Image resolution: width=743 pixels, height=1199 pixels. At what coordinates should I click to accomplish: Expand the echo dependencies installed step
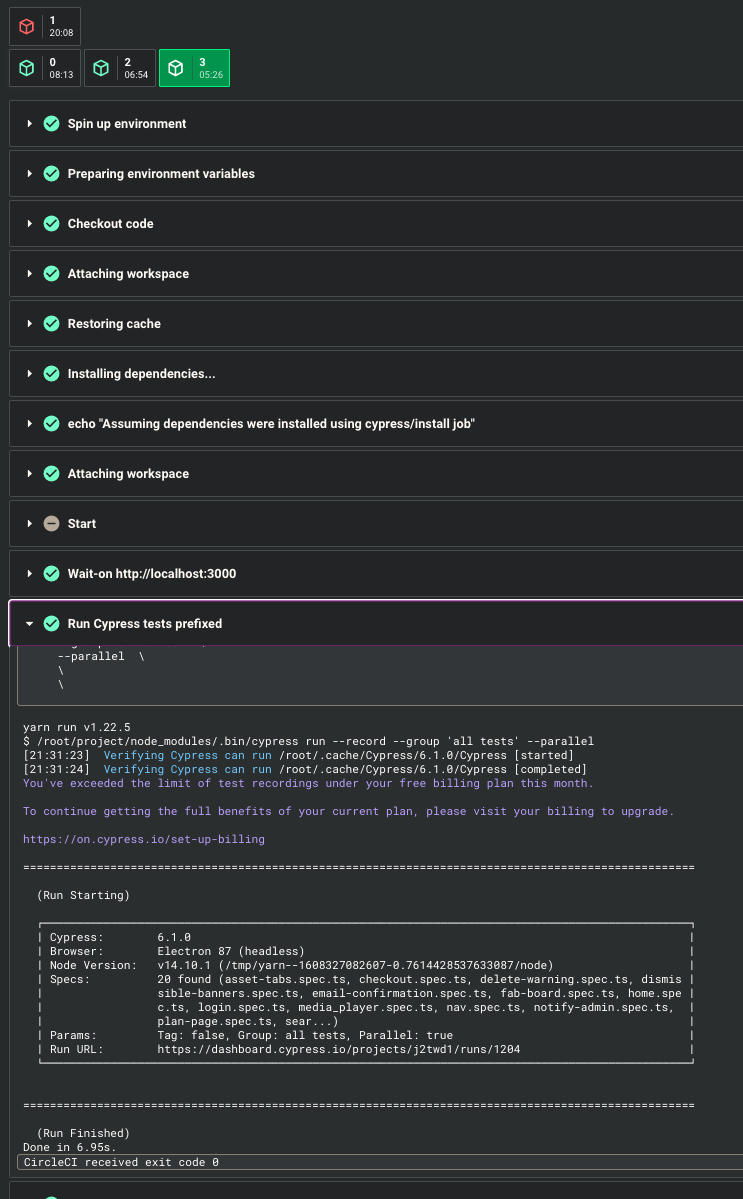tap(29, 423)
